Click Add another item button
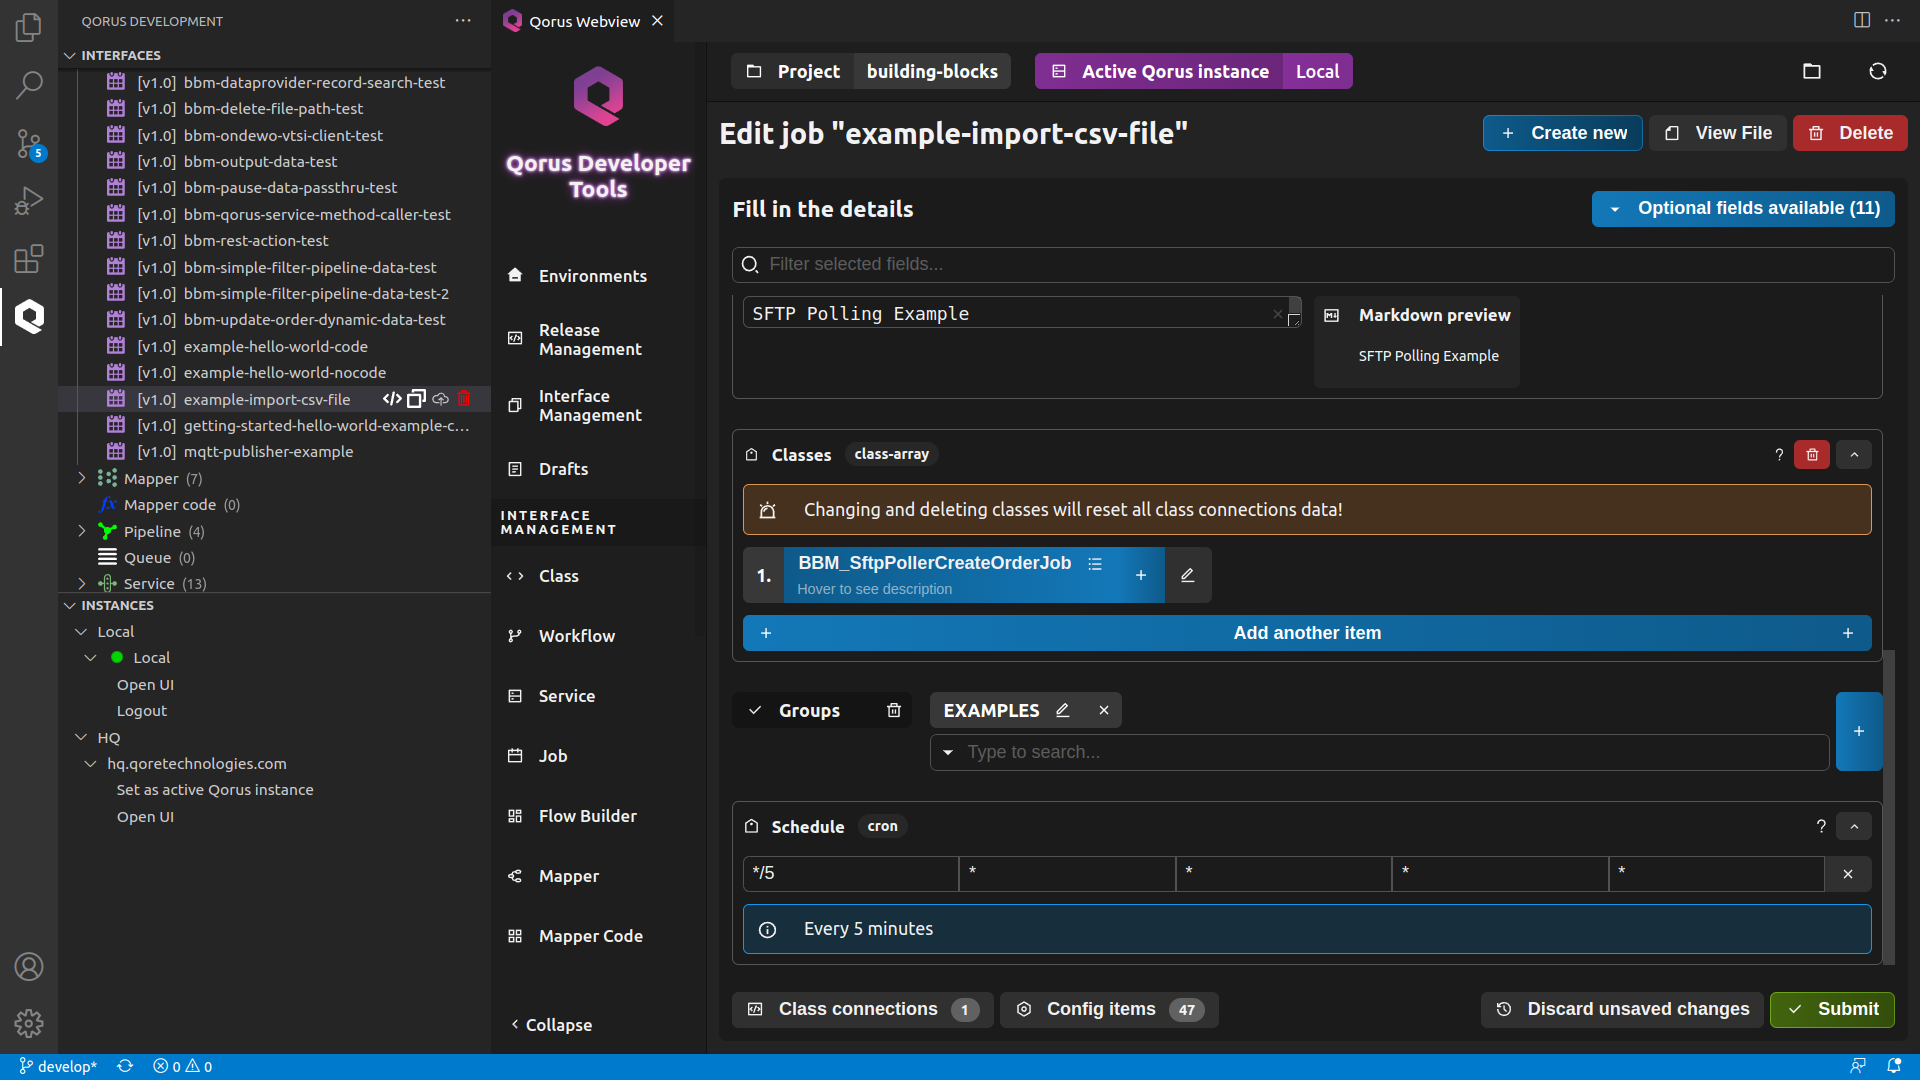This screenshot has width=1920, height=1080. pos(1307,633)
